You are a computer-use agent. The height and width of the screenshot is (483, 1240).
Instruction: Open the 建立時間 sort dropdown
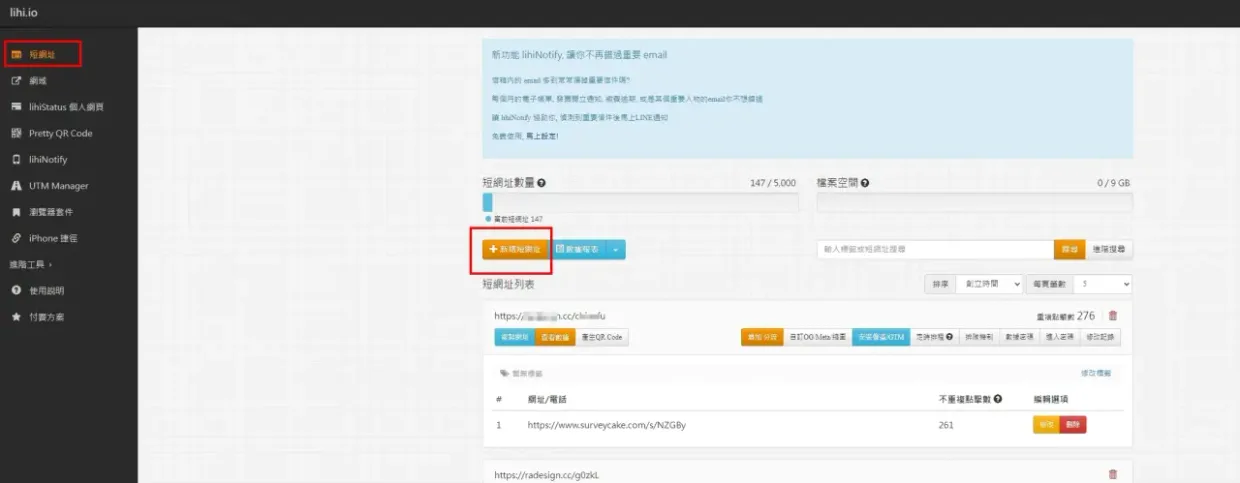pyautogui.click(x=989, y=284)
